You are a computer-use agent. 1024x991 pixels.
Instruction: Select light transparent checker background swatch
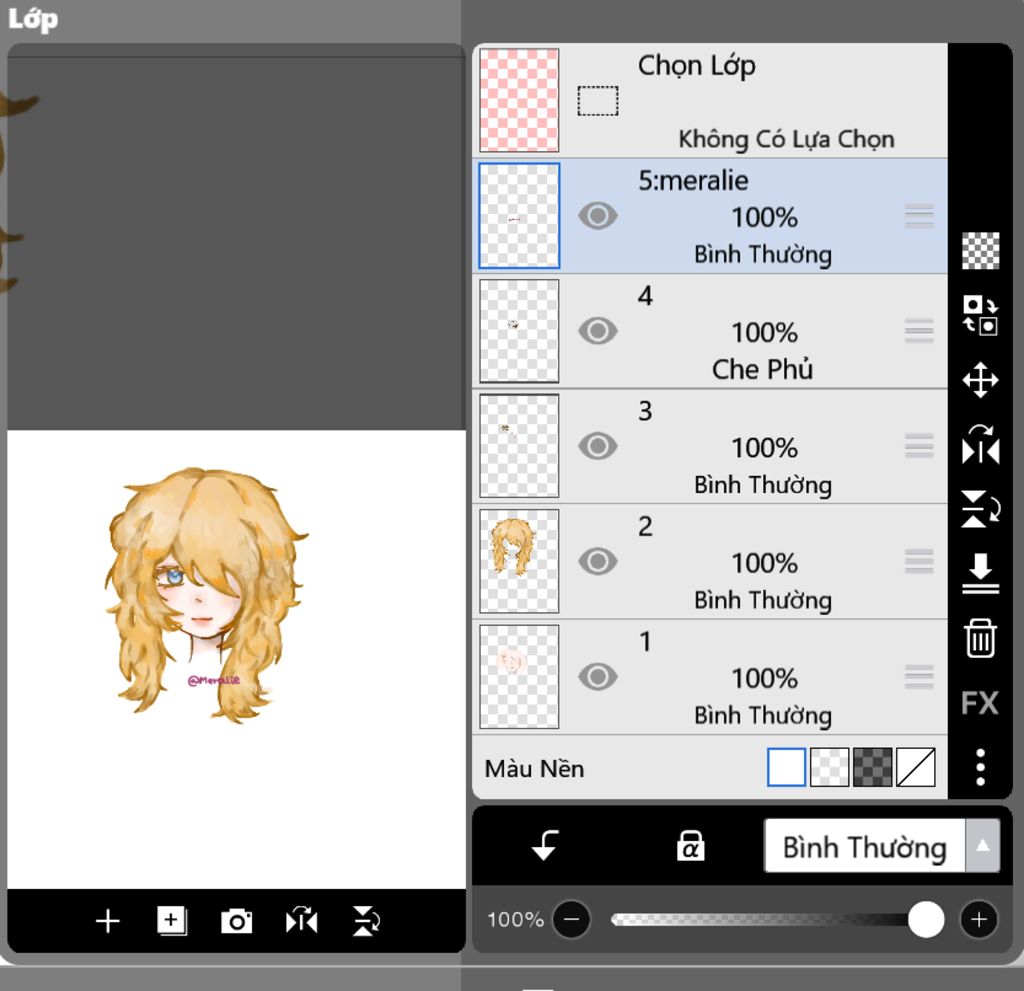click(x=829, y=767)
